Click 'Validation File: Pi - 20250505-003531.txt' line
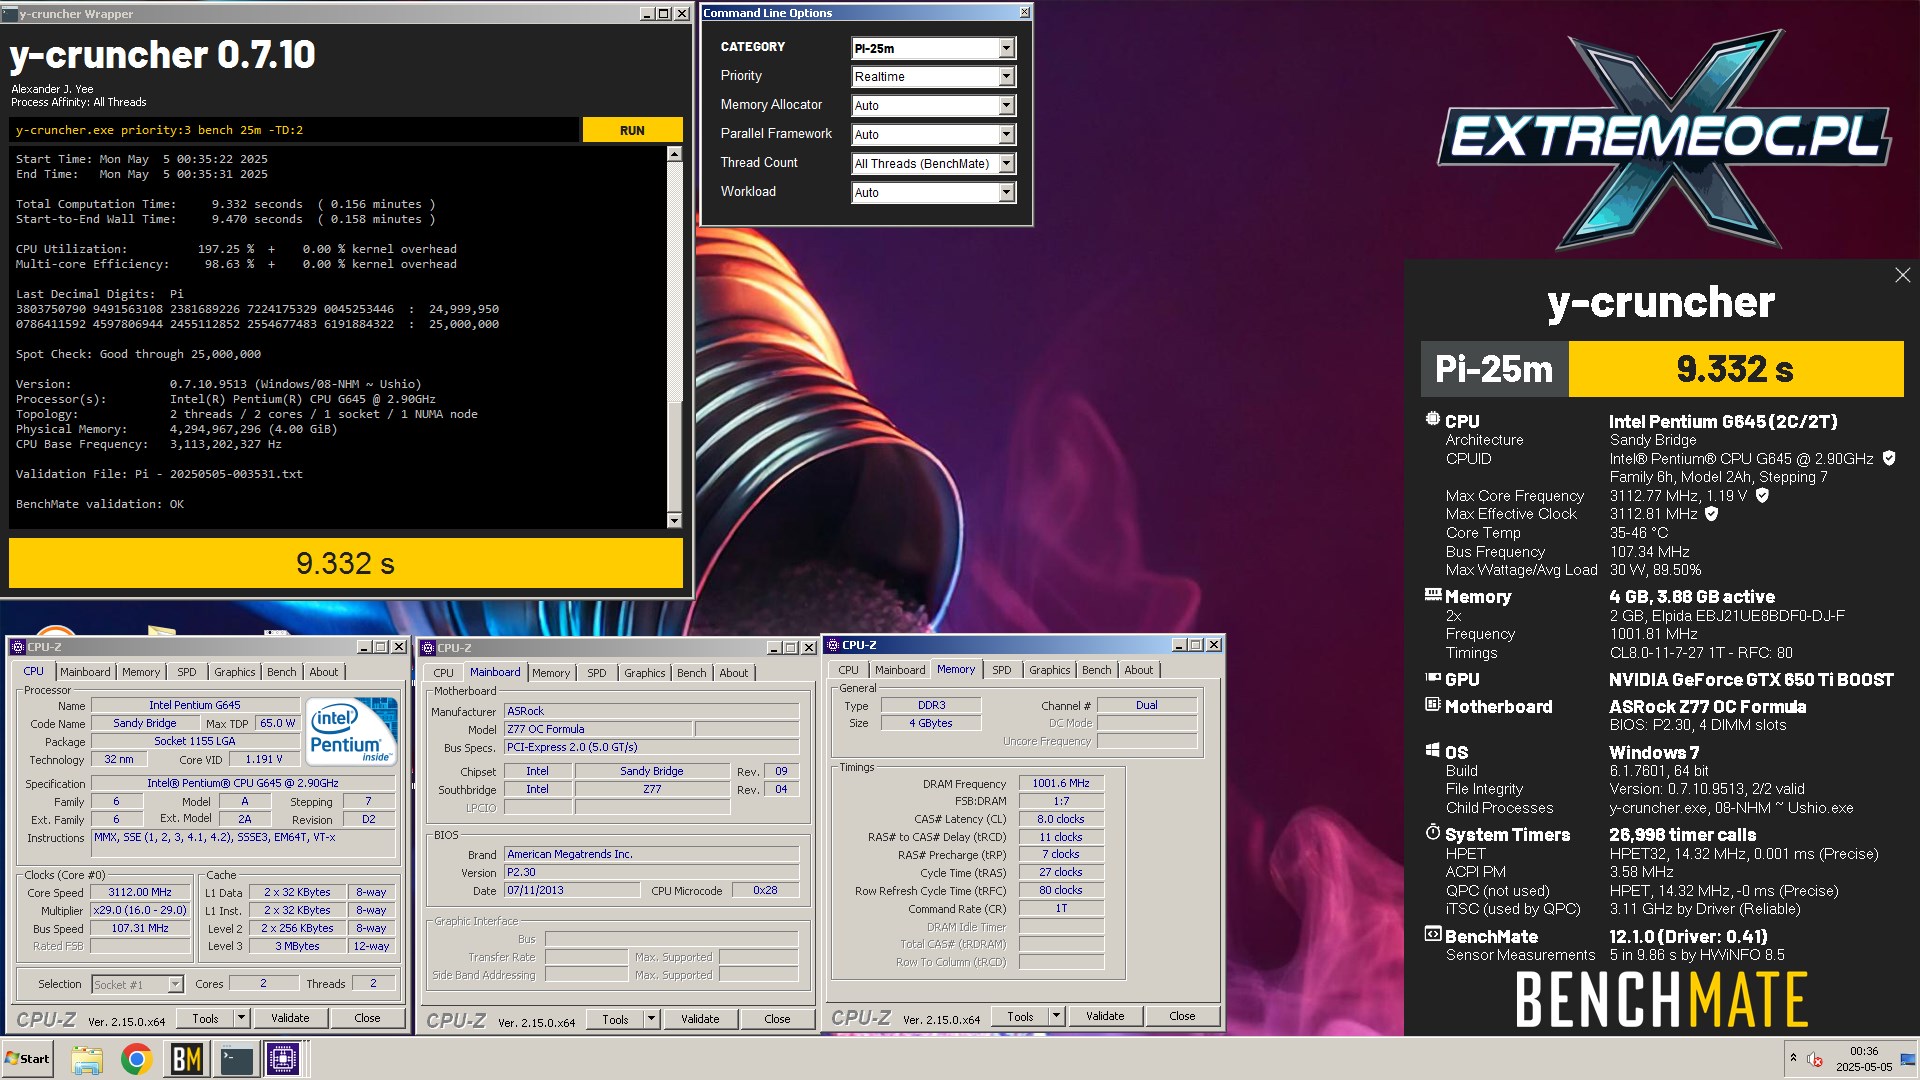The image size is (1920, 1080). point(159,474)
